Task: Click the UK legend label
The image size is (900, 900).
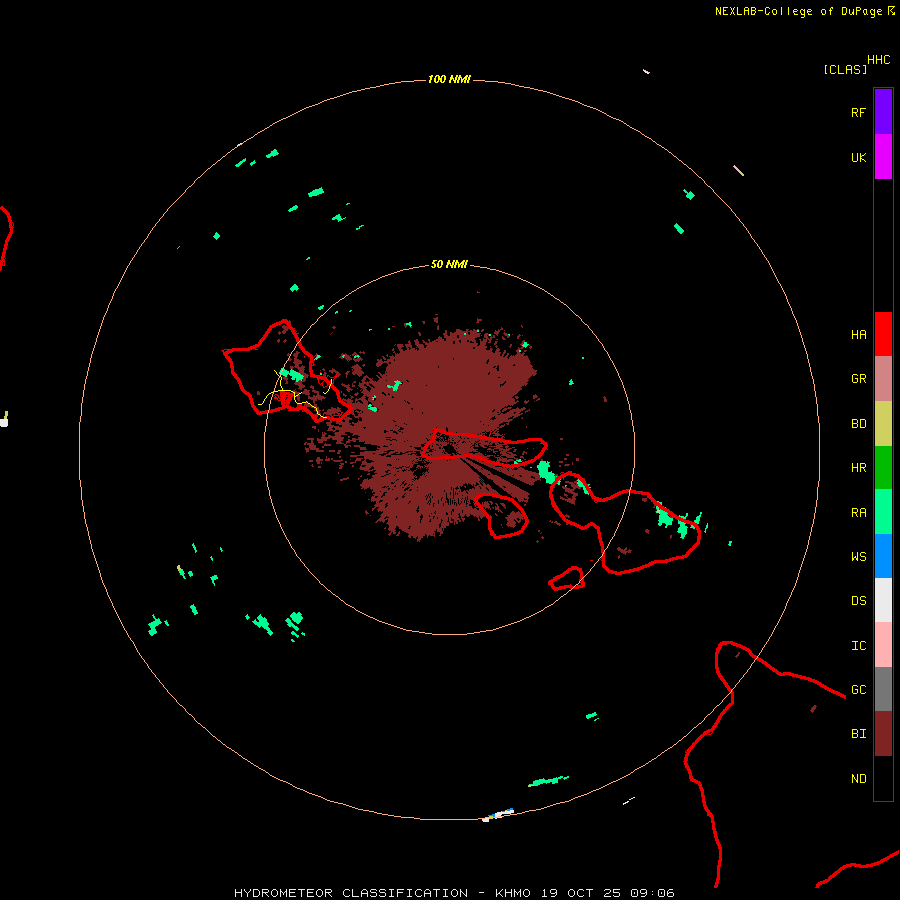Action: (x=858, y=158)
